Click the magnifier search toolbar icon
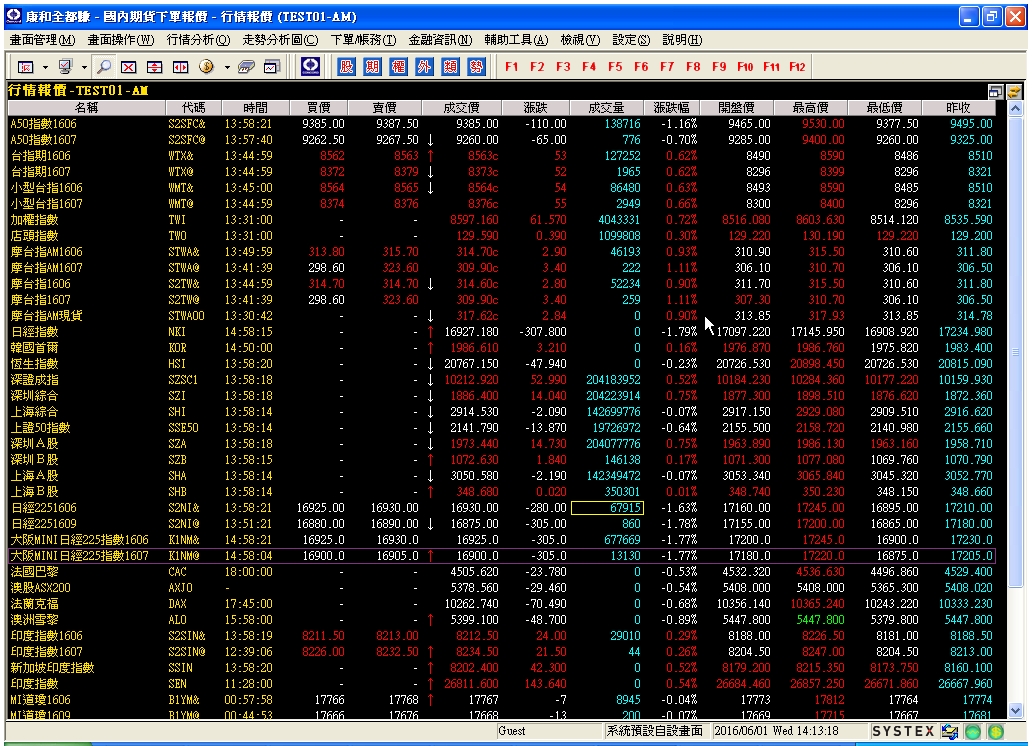The image size is (1032, 746). [x=103, y=67]
